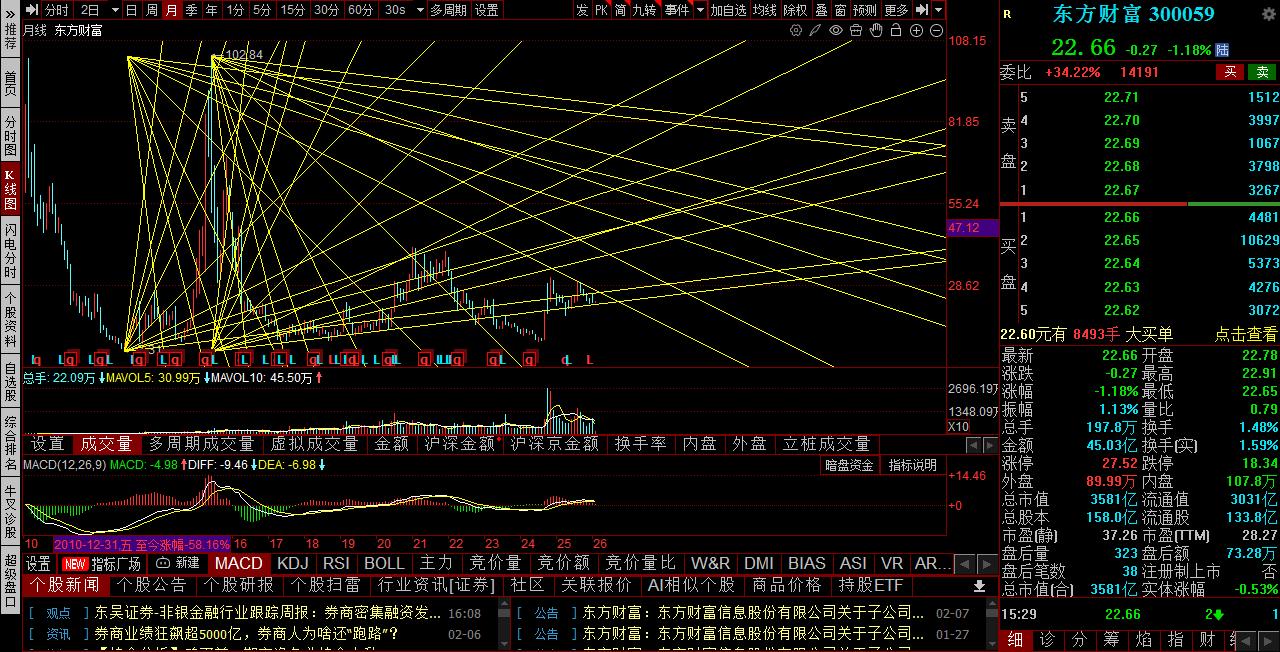The image size is (1280, 652).
Task: Select the 年 yearly period
Action: click(211, 10)
